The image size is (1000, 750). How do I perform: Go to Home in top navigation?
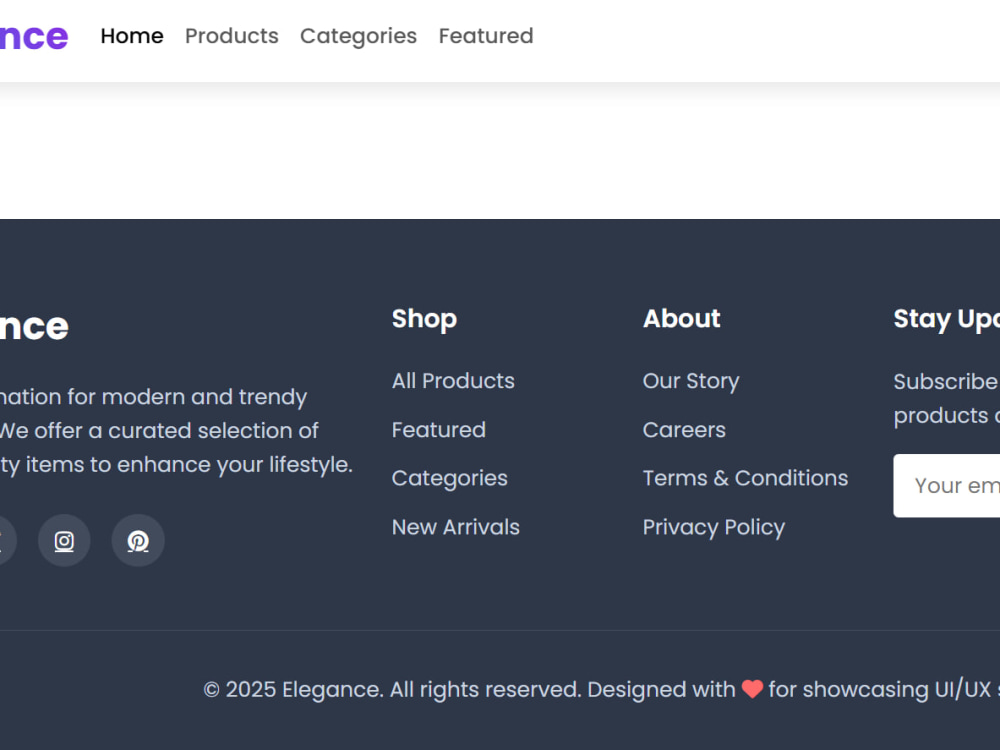(x=132, y=36)
